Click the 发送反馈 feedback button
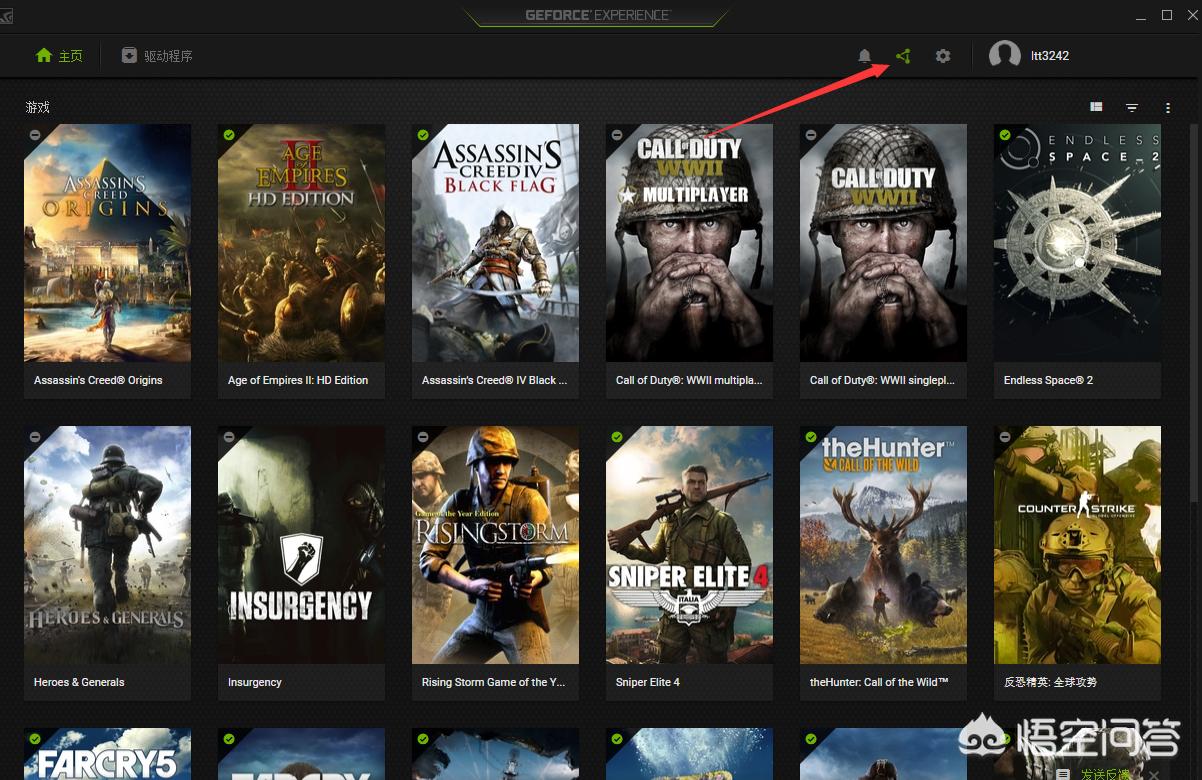This screenshot has height=780, width=1202. point(1094,773)
